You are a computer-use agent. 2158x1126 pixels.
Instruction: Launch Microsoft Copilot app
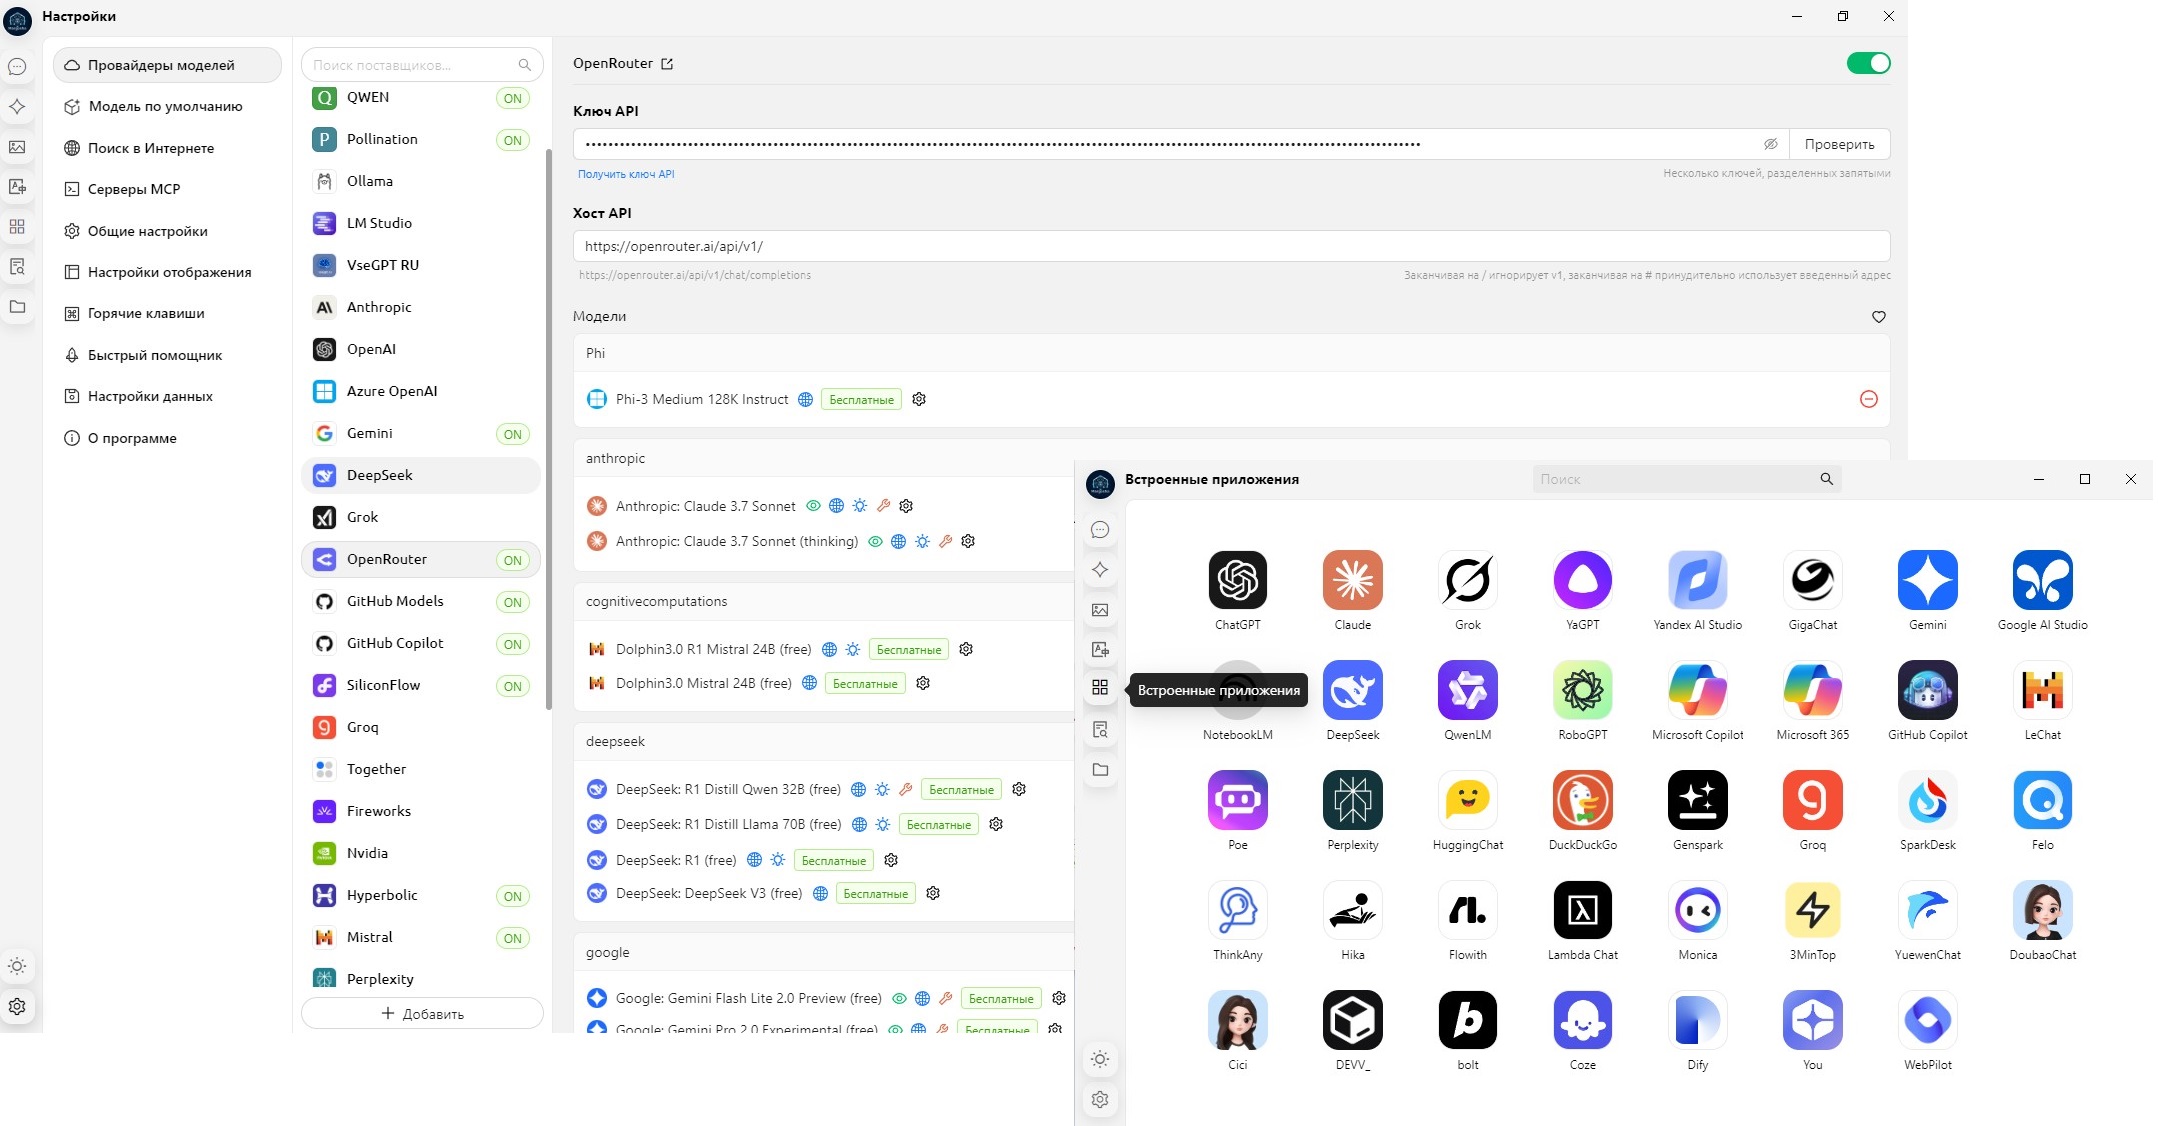[x=1697, y=690]
